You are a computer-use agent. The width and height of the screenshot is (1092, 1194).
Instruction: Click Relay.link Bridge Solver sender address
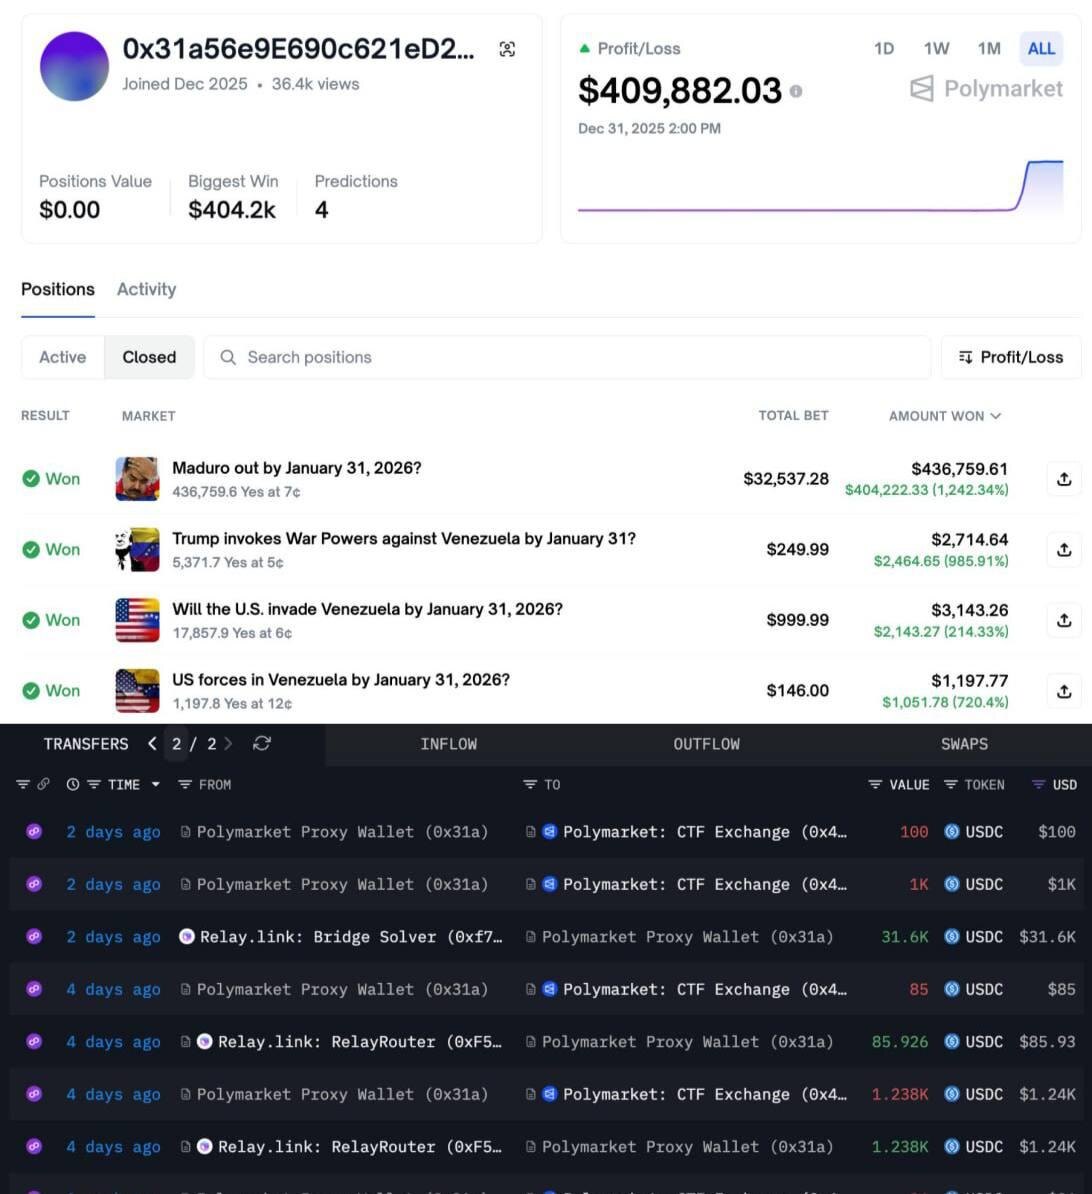pyautogui.click(x=351, y=937)
